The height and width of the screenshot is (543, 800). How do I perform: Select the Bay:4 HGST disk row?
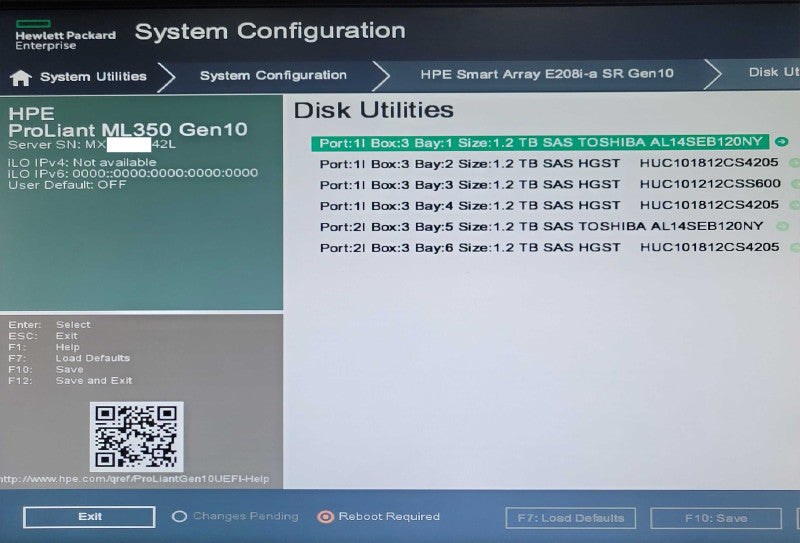(x=549, y=205)
